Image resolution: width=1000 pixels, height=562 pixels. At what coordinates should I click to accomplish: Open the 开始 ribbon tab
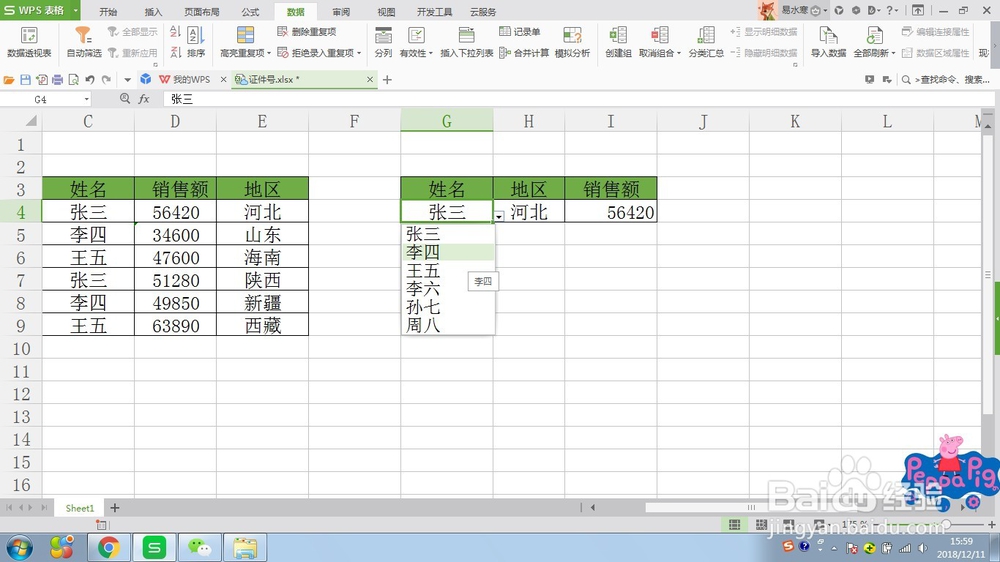pos(108,11)
